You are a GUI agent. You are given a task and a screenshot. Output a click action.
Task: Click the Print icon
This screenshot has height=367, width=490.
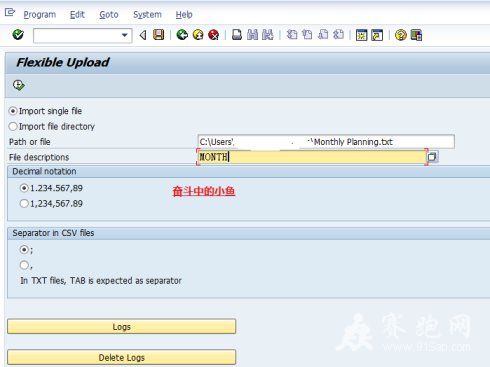(x=237, y=35)
